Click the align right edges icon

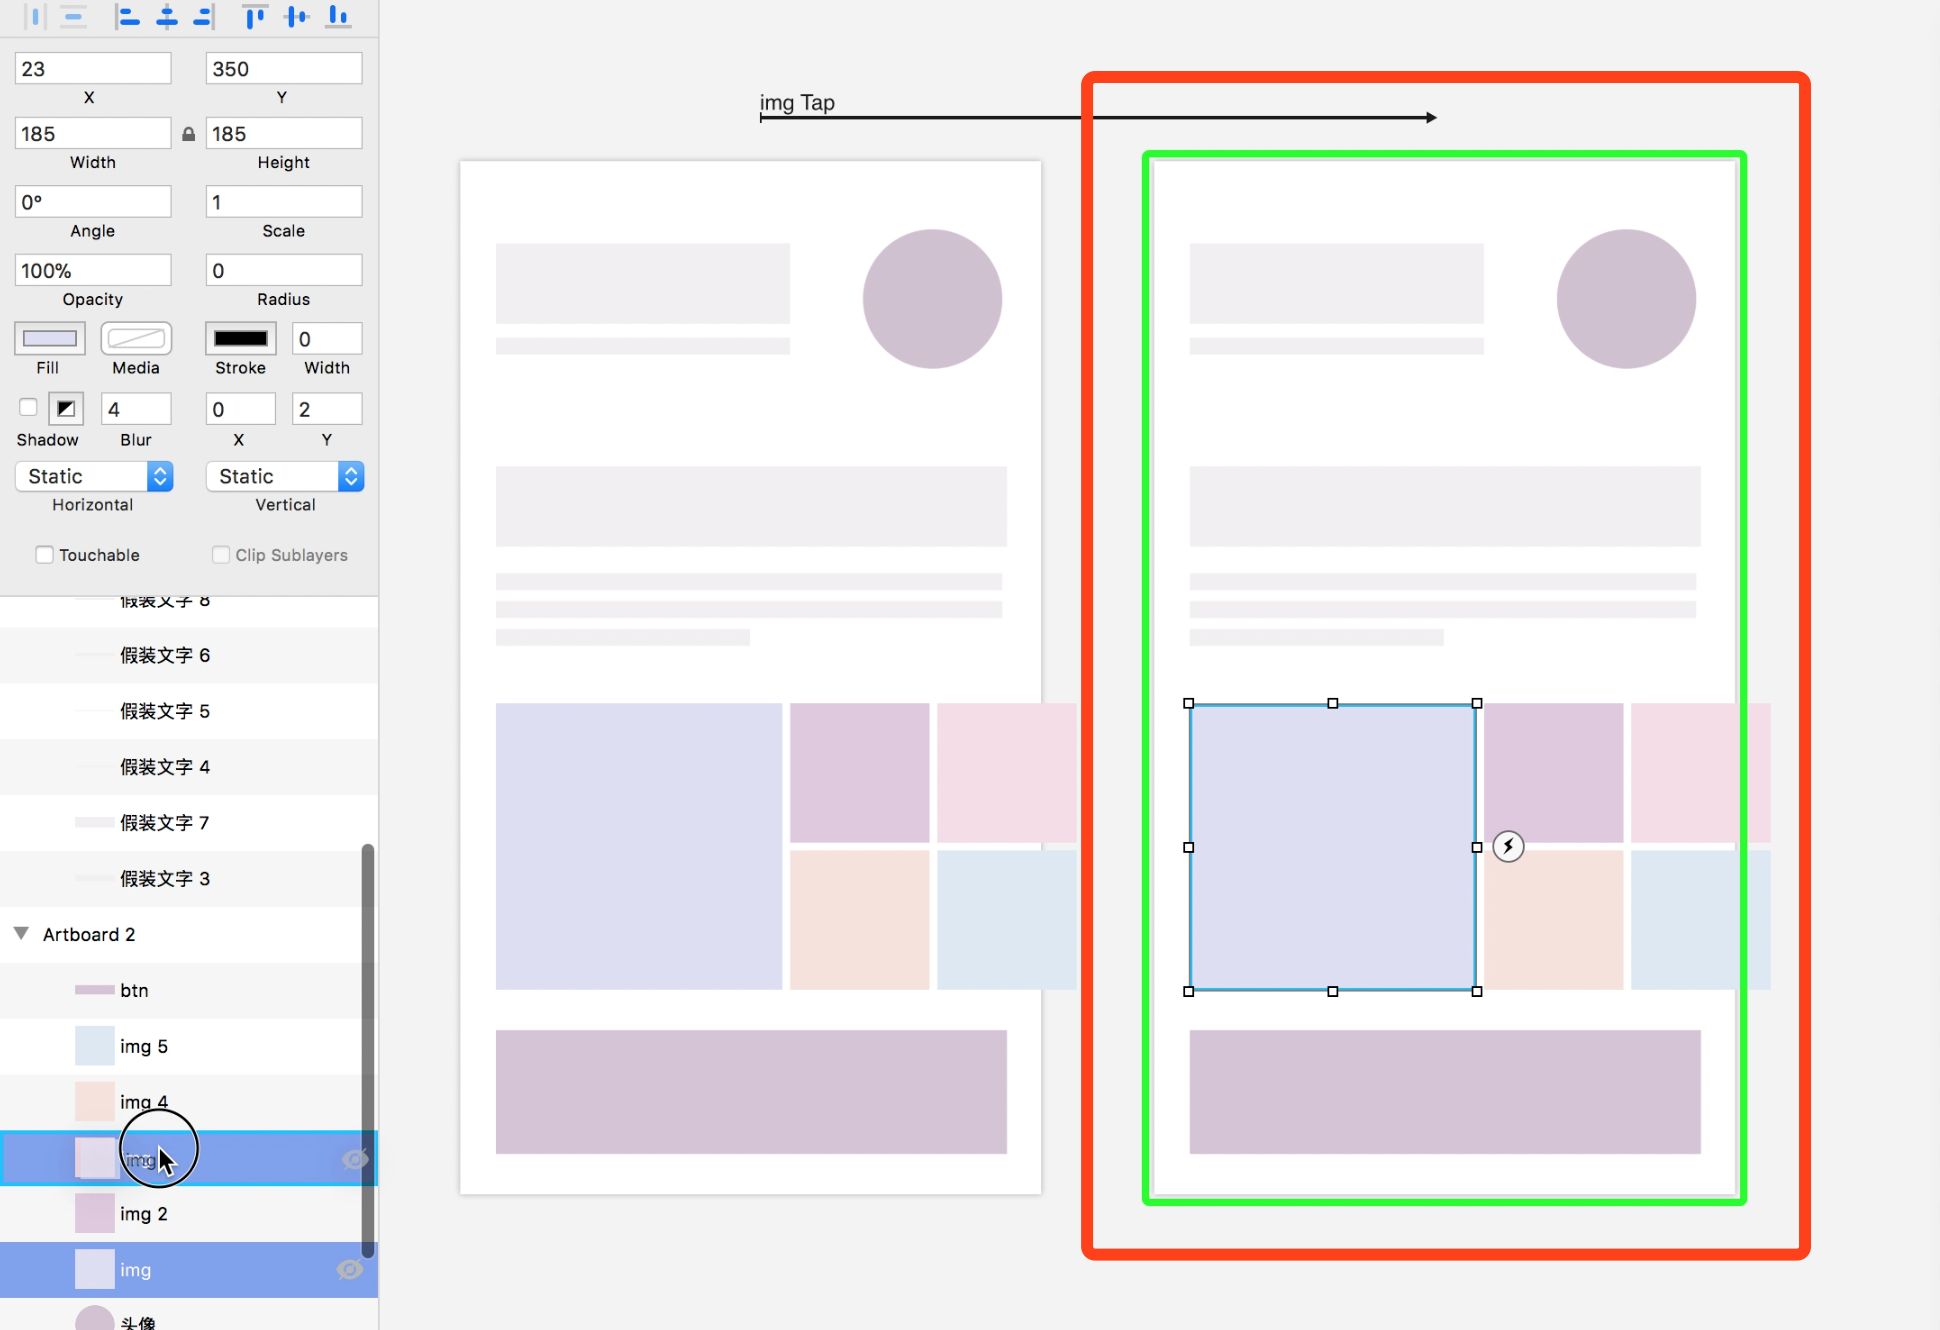click(205, 16)
